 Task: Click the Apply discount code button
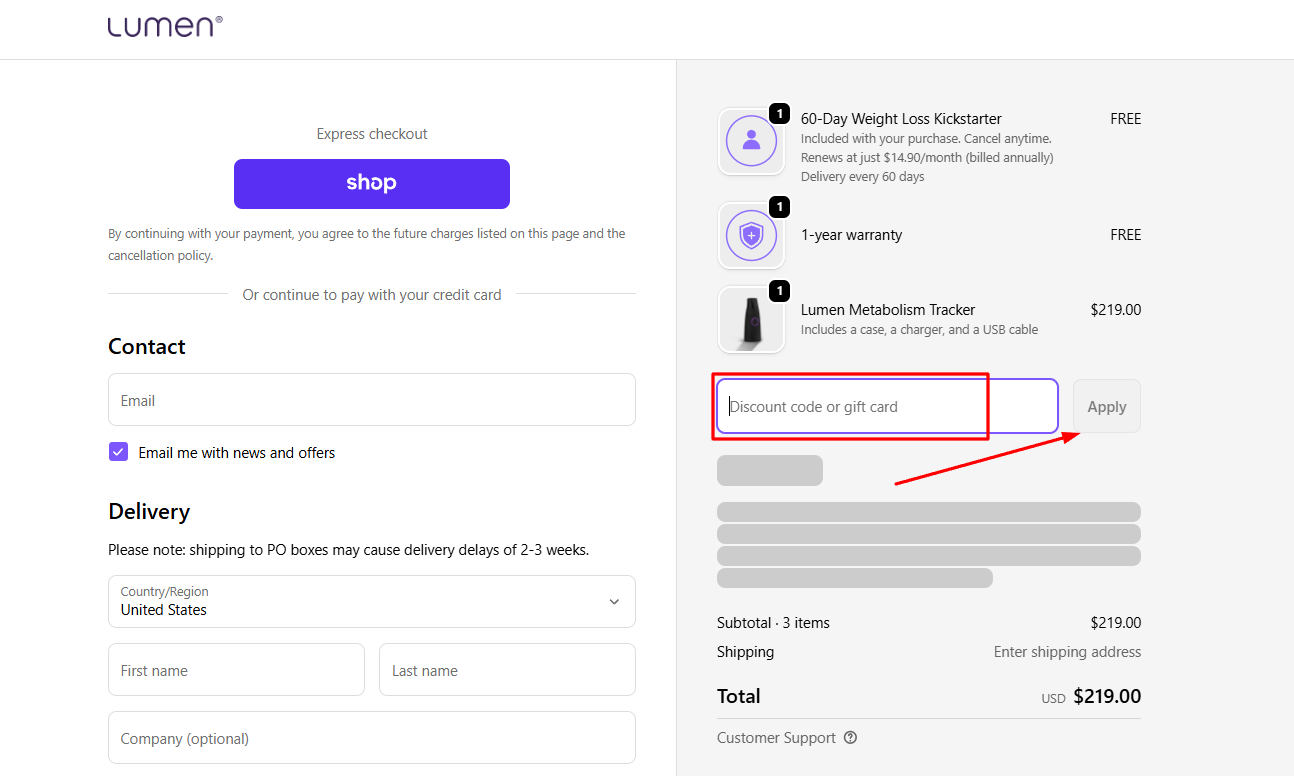(1106, 406)
